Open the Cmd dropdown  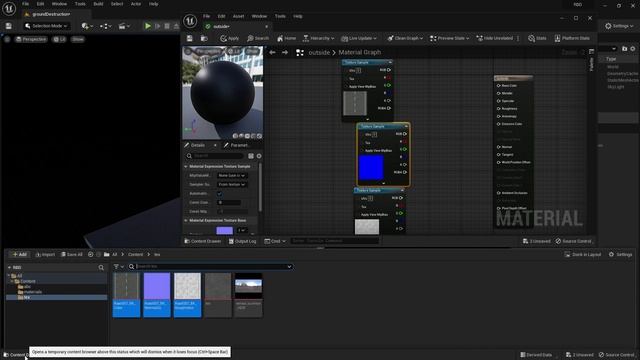pos(275,241)
